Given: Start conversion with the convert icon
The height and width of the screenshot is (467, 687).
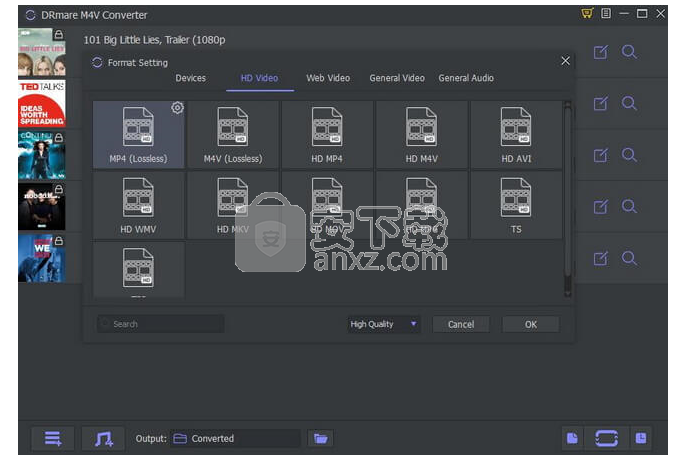Looking at the screenshot, I should point(606,439).
